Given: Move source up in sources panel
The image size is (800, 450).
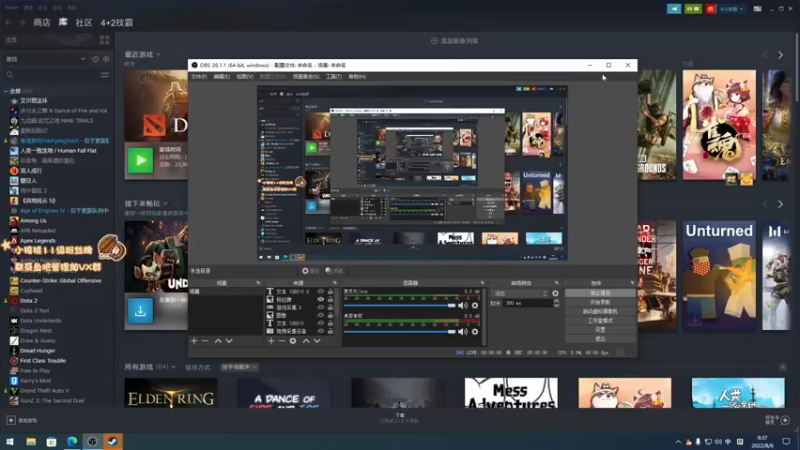Looking at the screenshot, I should point(306,341).
